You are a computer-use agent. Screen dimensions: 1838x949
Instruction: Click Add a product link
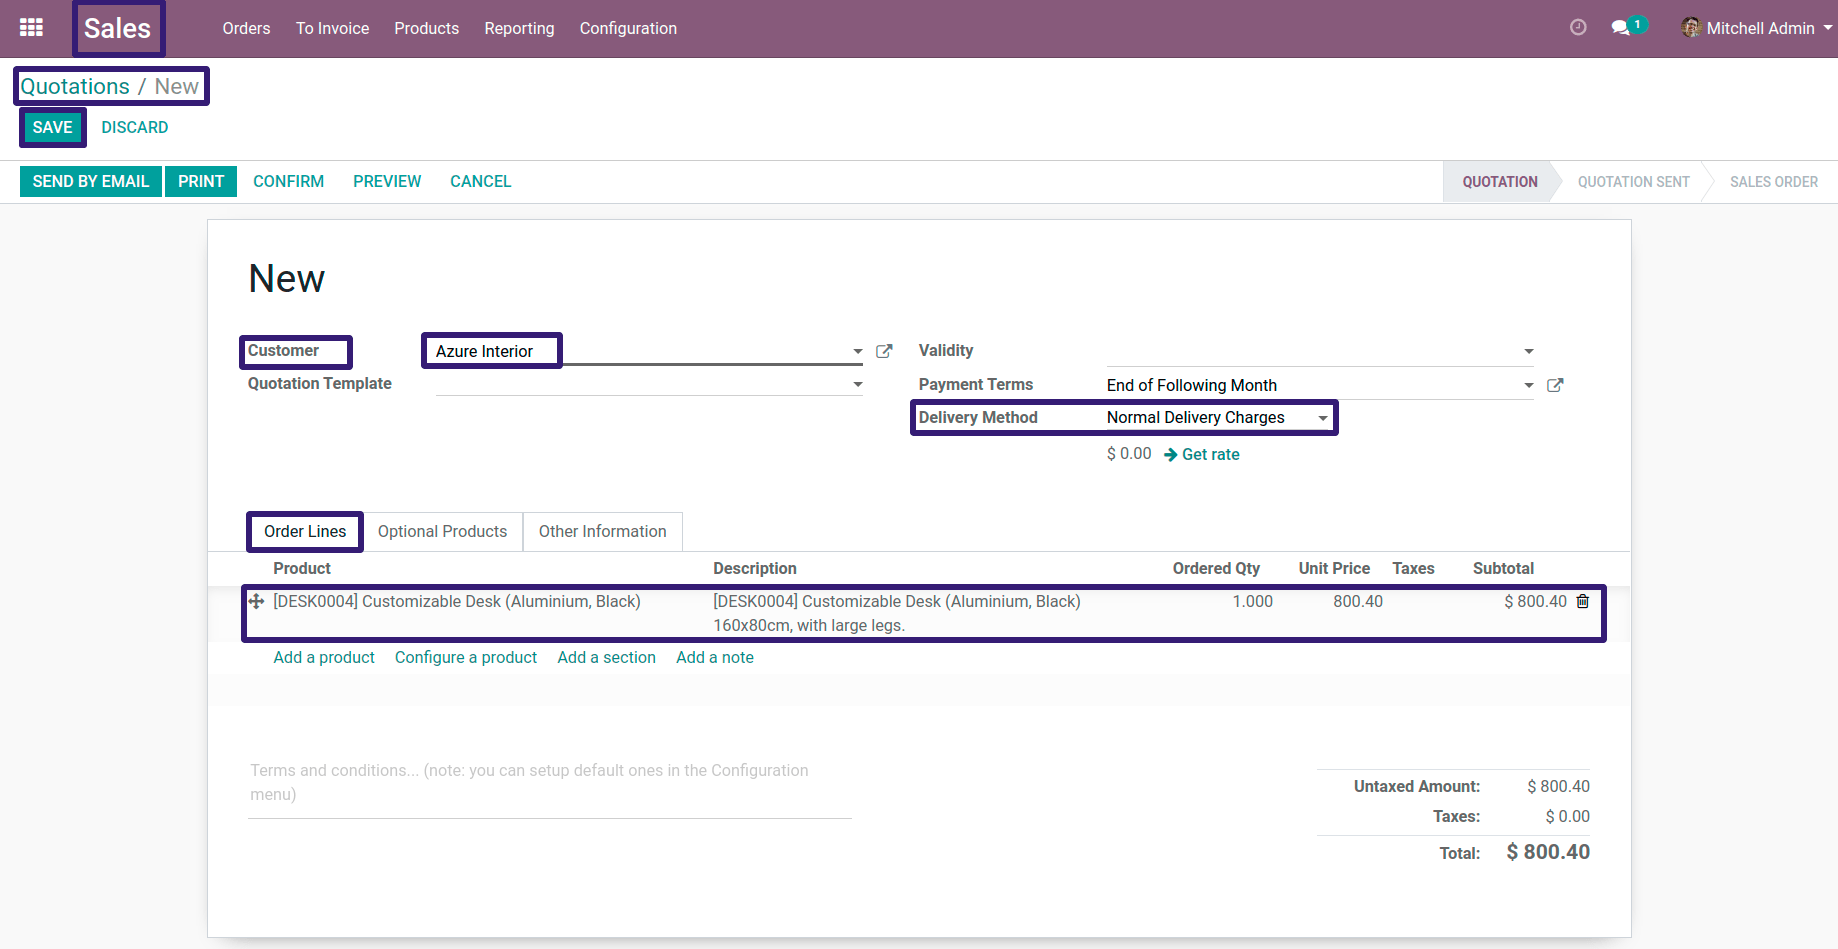[324, 657]
